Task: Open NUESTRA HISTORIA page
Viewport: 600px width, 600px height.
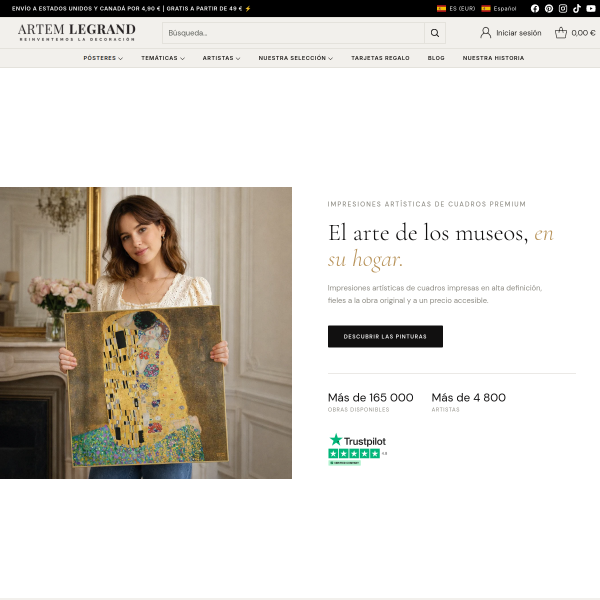Action: click(x=493, y=58)
